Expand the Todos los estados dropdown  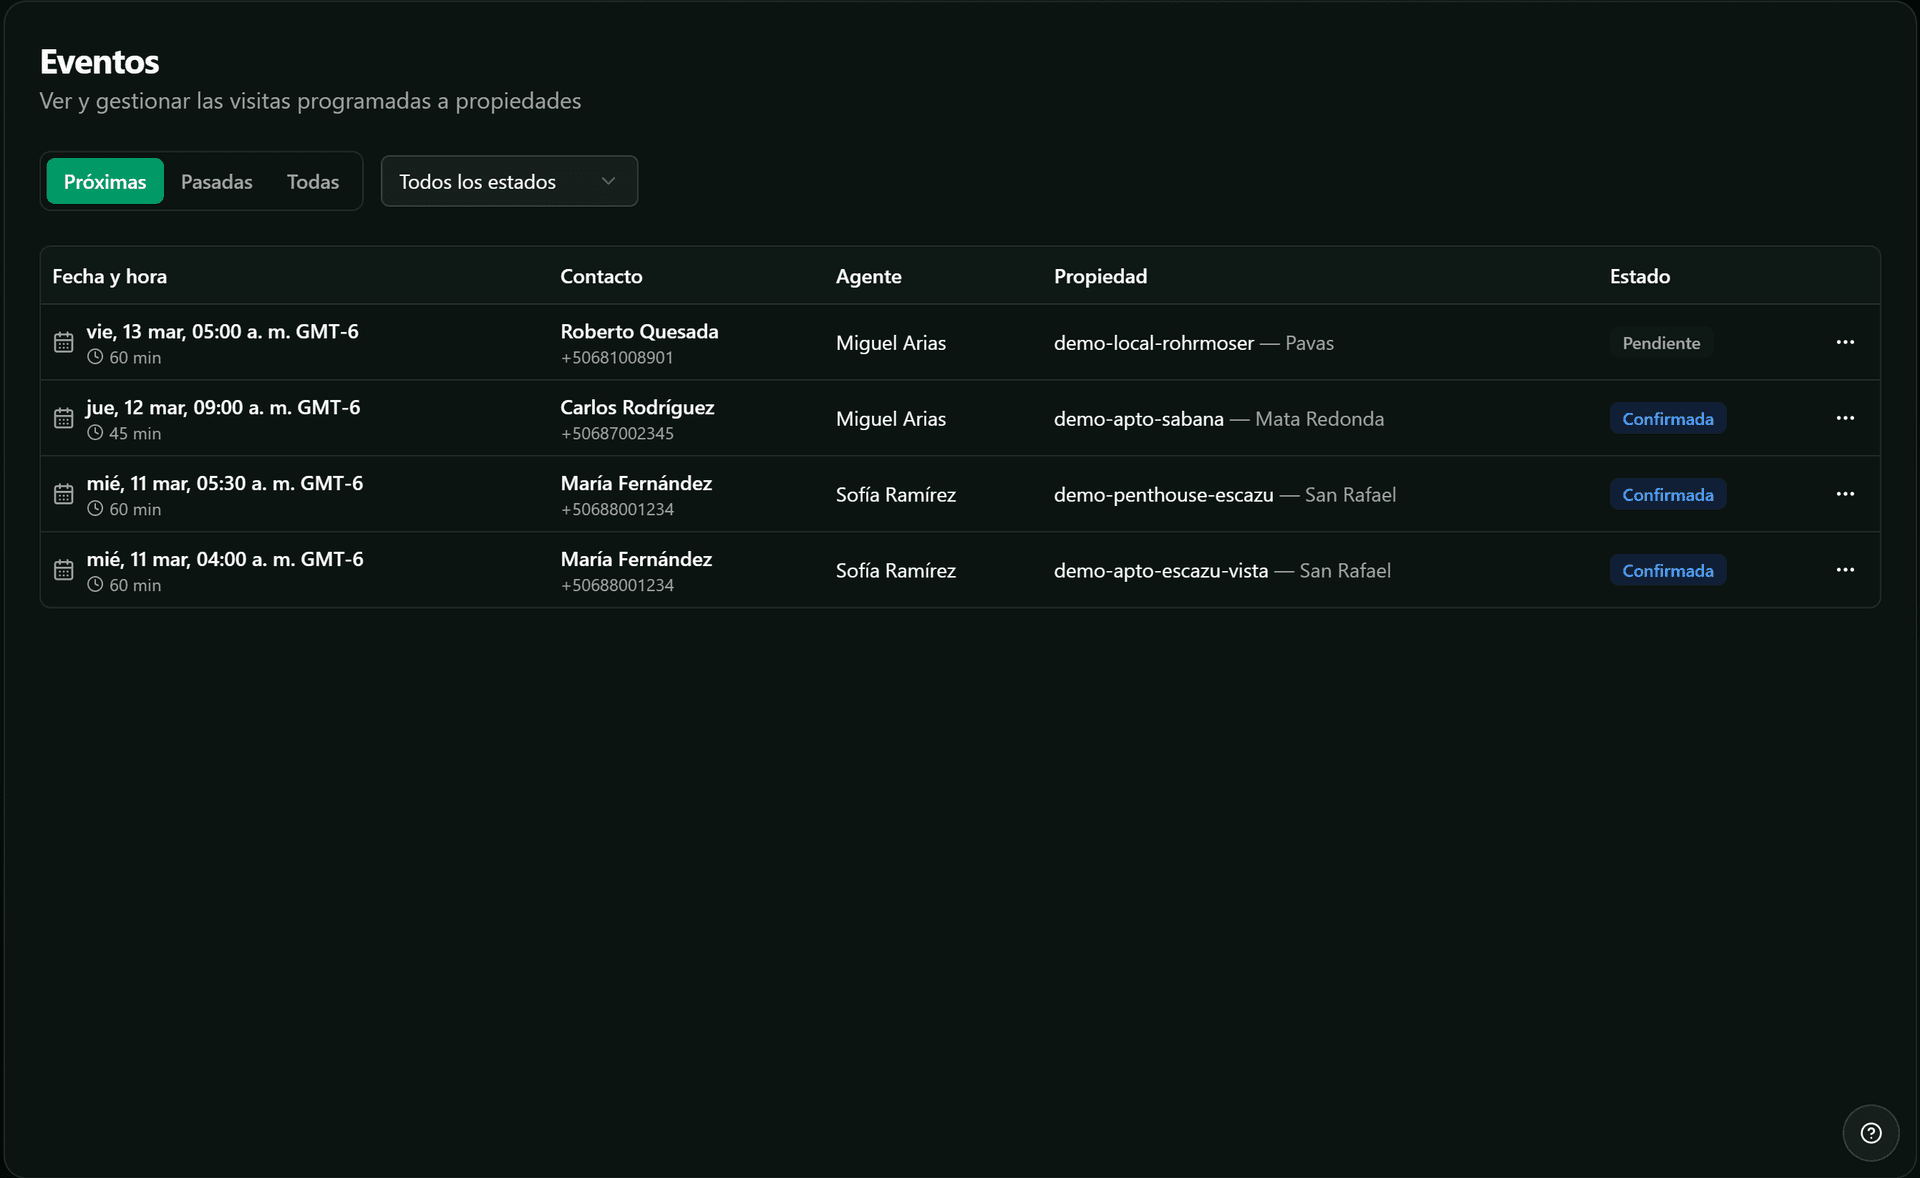click(x=508, y=181)
